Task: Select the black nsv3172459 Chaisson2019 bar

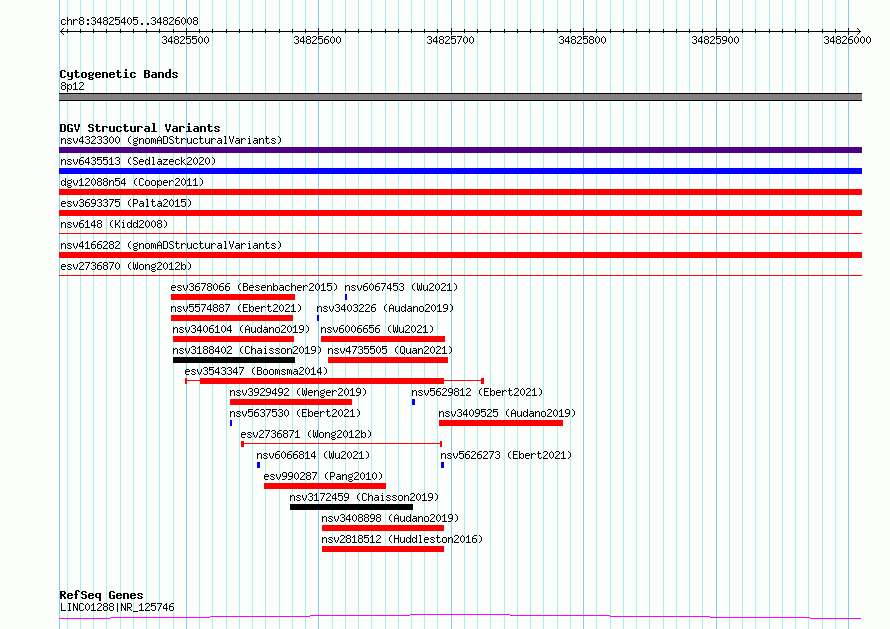Action: [x=351, y=507]
